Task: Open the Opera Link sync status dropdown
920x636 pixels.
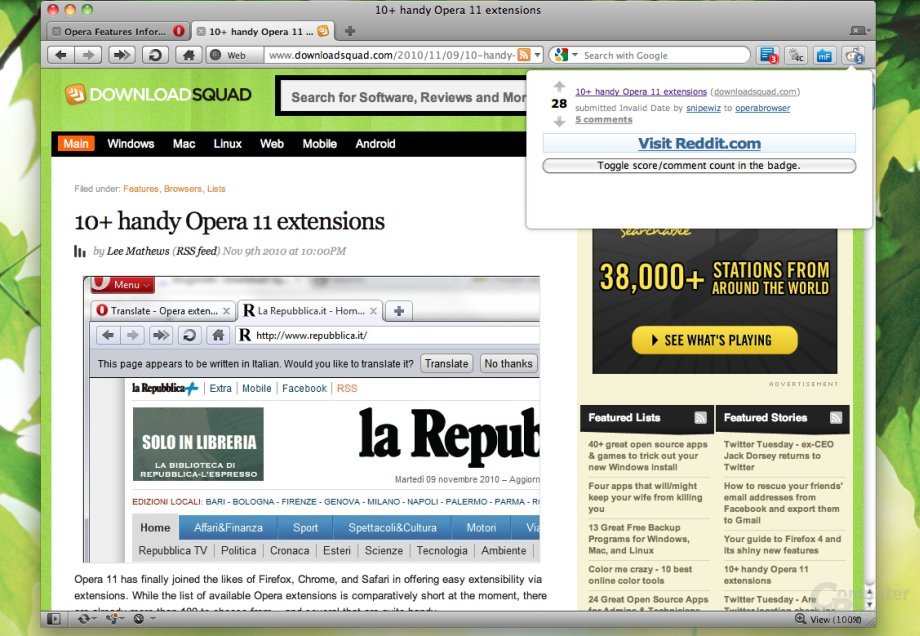Action: (x=86, y=618)
